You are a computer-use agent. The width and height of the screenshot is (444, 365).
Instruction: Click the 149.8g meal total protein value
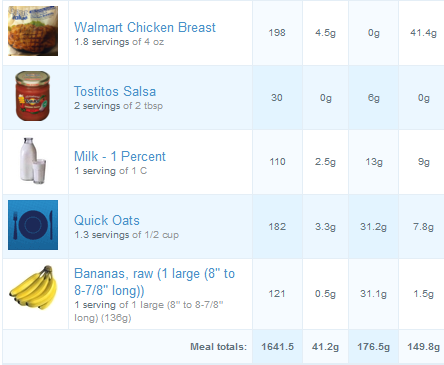pos(423,347)
